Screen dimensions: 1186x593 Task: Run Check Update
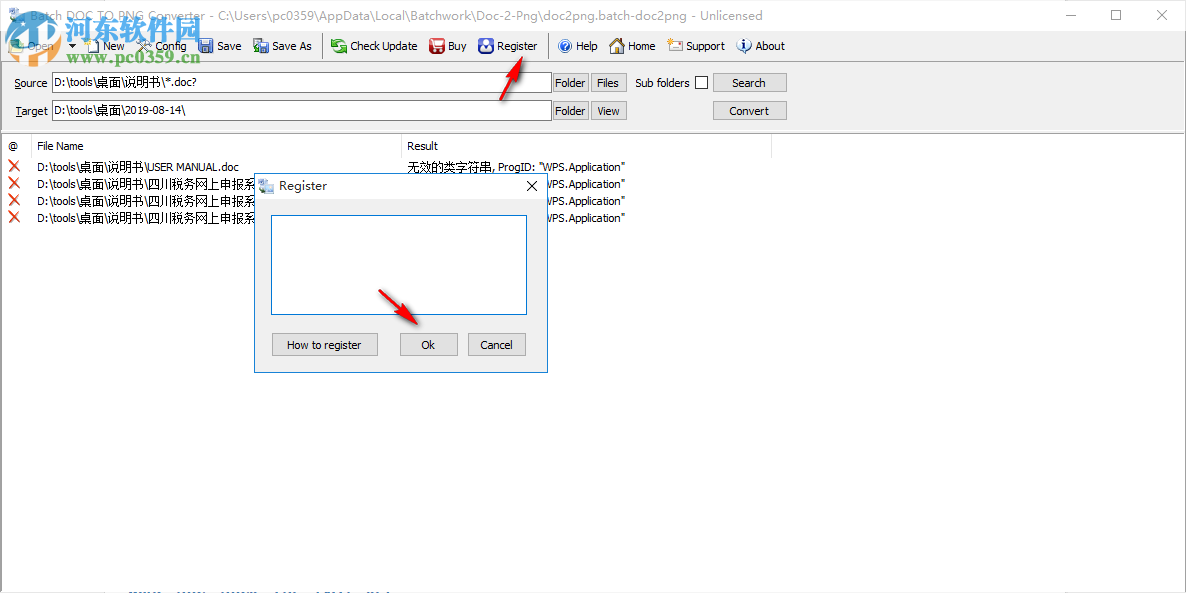point(373,45)
